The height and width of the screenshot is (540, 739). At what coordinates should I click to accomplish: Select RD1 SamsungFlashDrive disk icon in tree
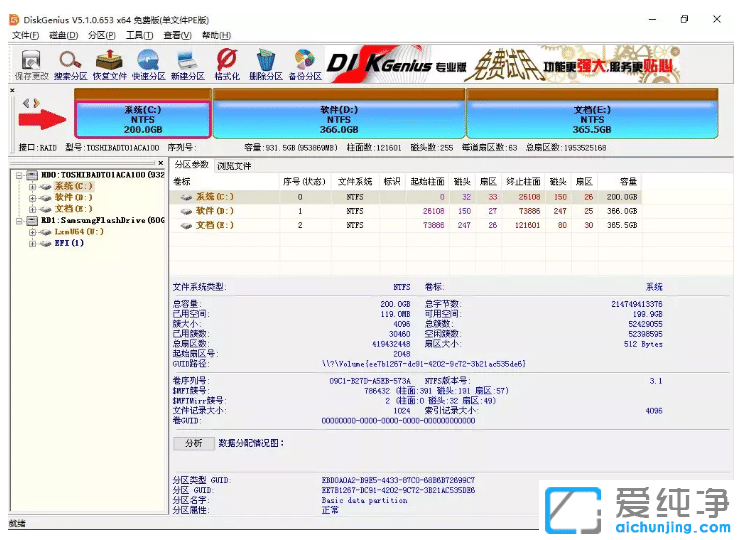(32, 221)
